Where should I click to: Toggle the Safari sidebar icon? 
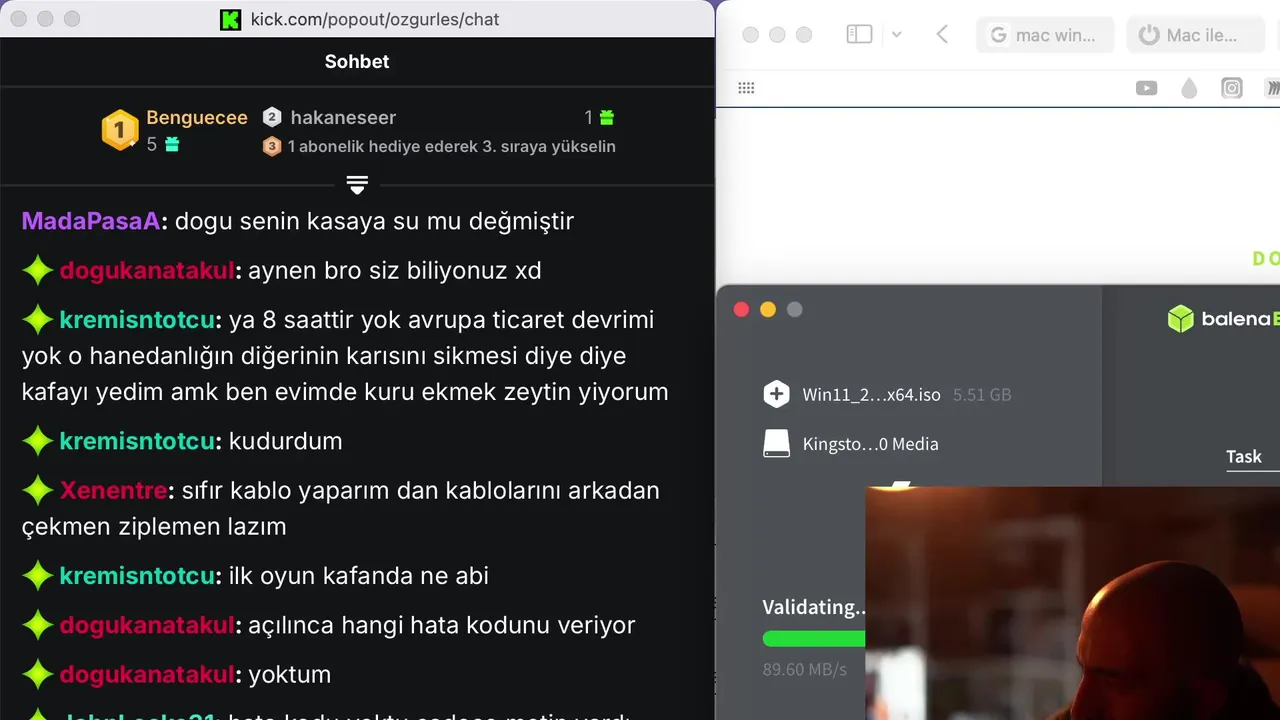tap(859, 34)
